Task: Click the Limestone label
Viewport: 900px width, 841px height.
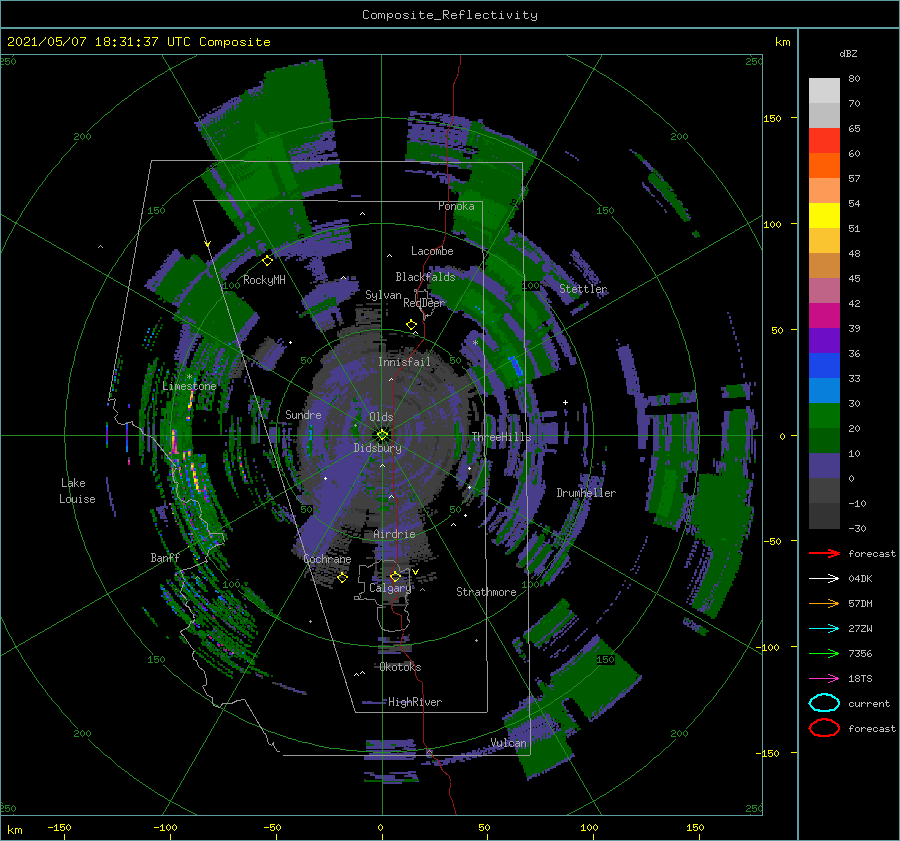Action: [189, 386]
